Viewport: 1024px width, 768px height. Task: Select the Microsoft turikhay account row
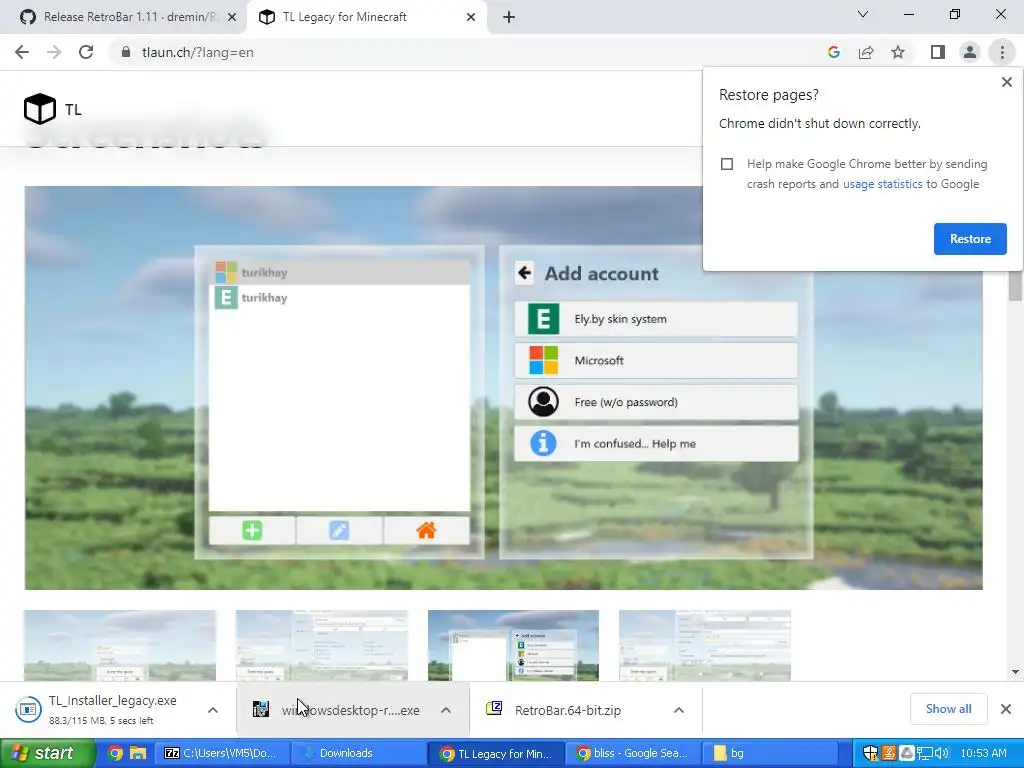click(340, 272)
